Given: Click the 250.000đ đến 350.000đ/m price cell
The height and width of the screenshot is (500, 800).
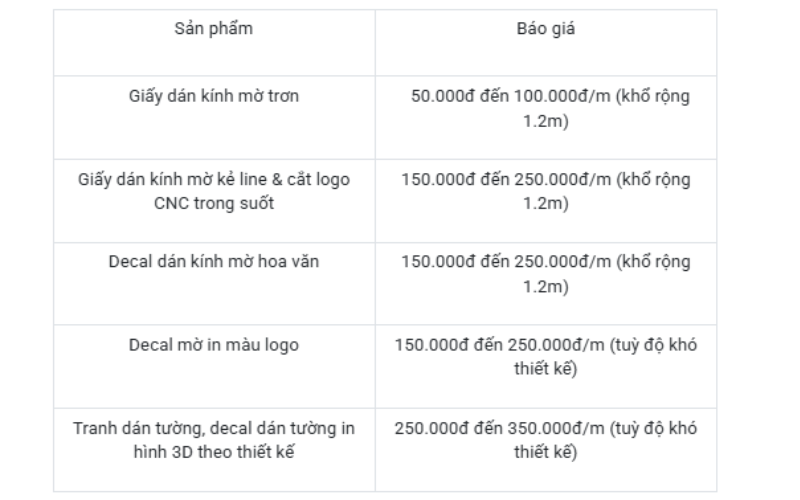Looking at the screenshot, I should pos(545,440).
